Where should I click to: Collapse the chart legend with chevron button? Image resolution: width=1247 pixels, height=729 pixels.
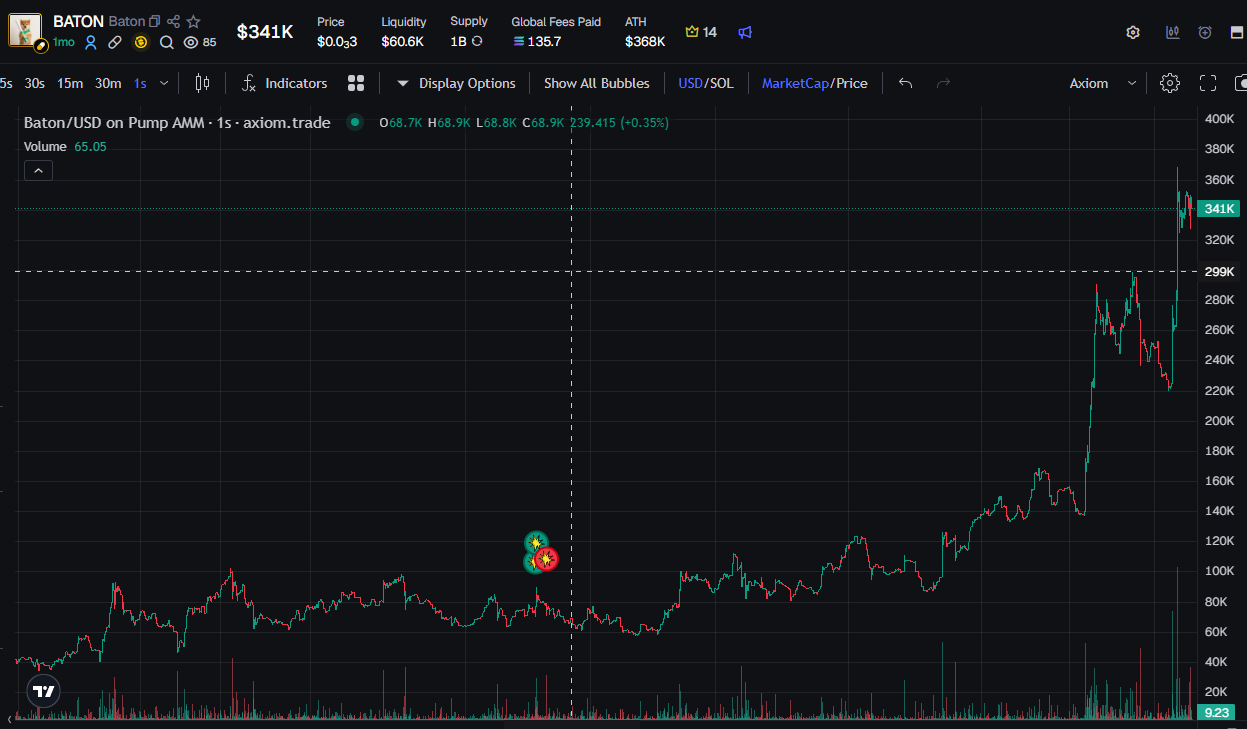click(38, 171)
